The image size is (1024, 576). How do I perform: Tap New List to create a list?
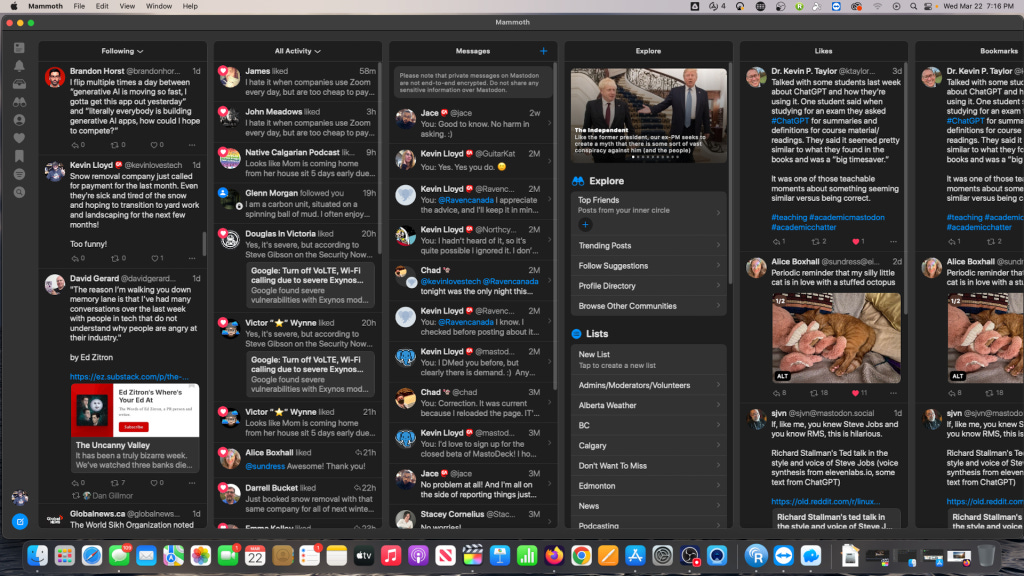click(648, 359)
